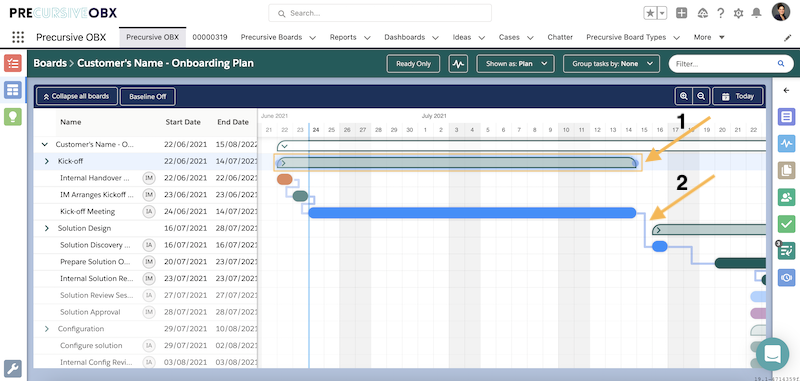This screenshot has height=381, width=800.
Task: Switch to the Precursive OBX tab
Action: point(153,37)
